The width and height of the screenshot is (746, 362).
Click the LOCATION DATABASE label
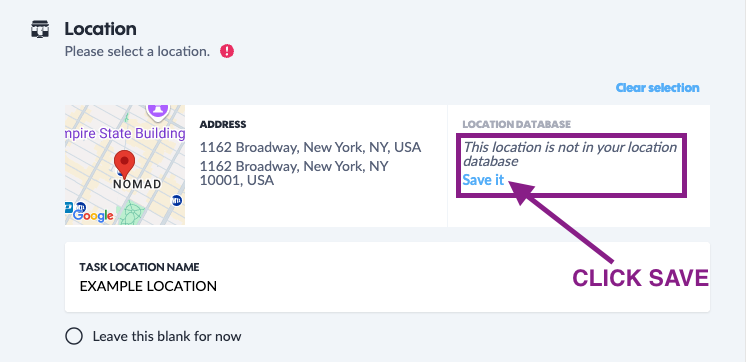[x=516, y=125]
